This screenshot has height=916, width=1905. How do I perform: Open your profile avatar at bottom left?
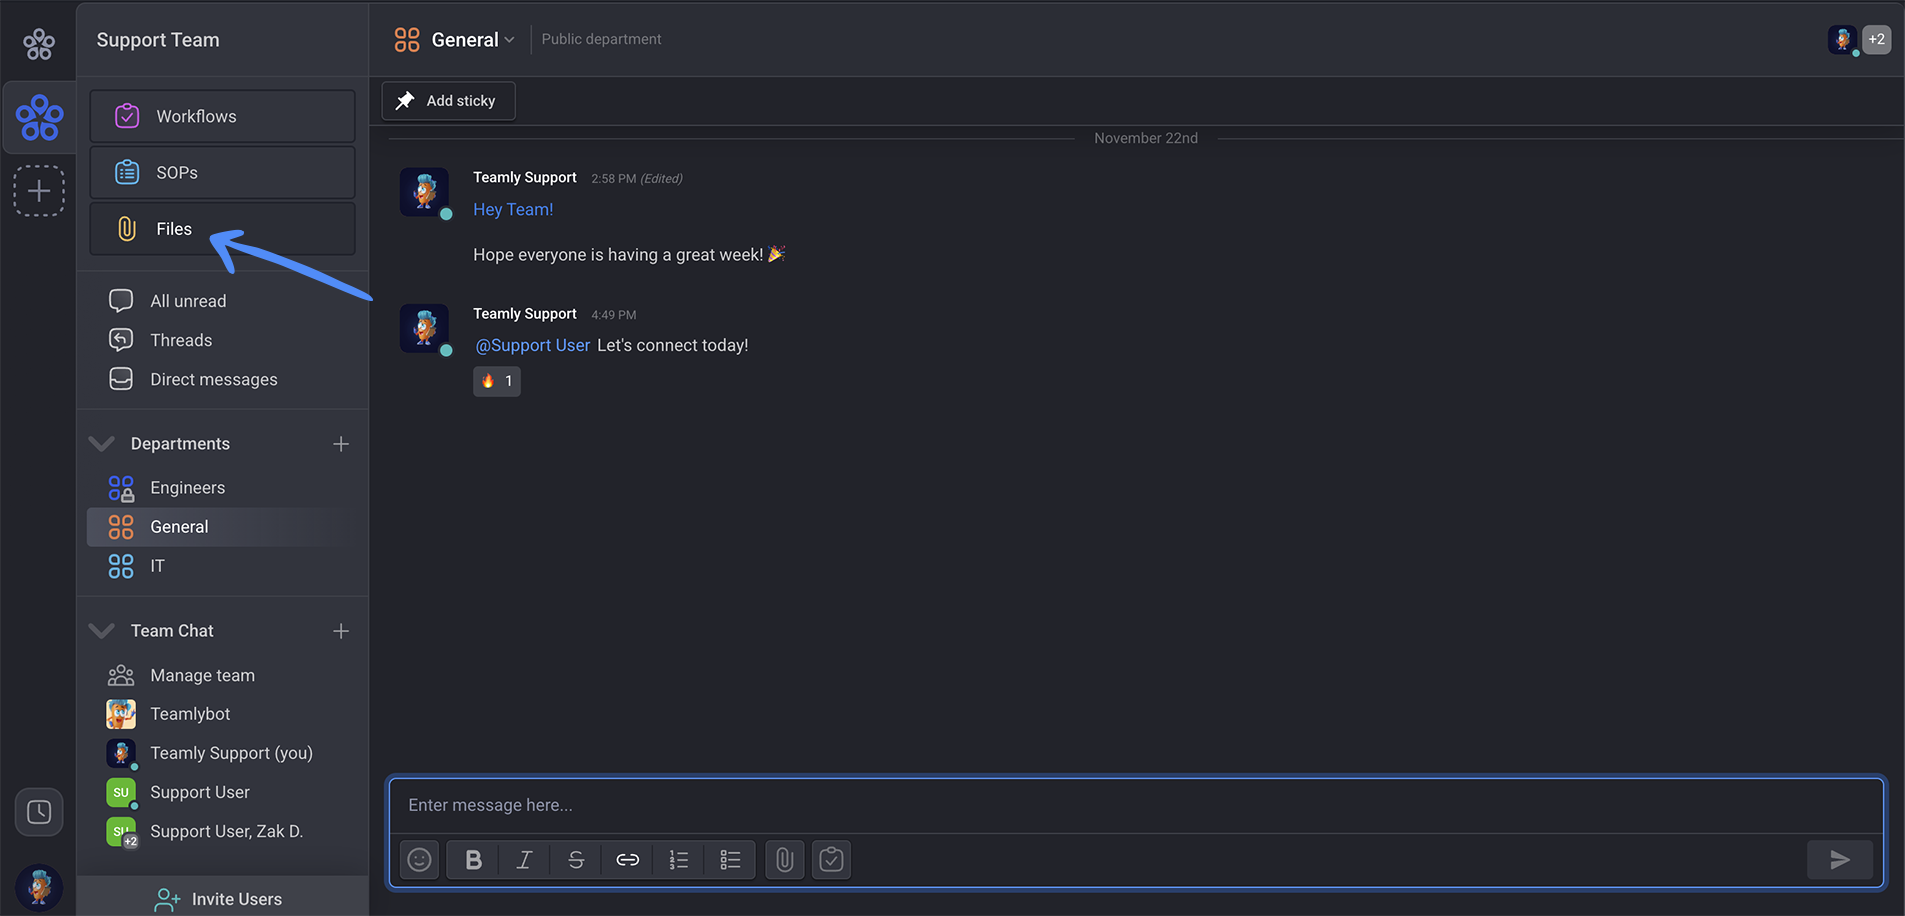tap(39, 887)
